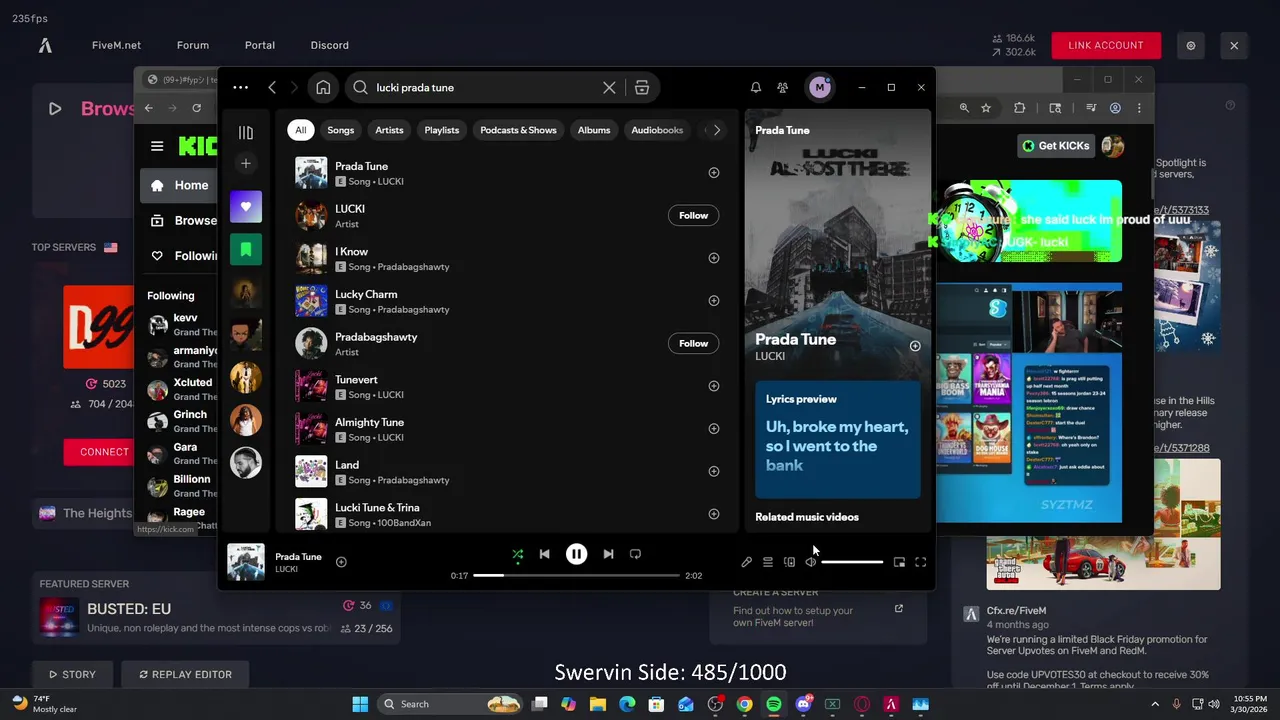Skip to next track in Spotify
Screen dimensions: 1280x720
[x=608, y=554]
